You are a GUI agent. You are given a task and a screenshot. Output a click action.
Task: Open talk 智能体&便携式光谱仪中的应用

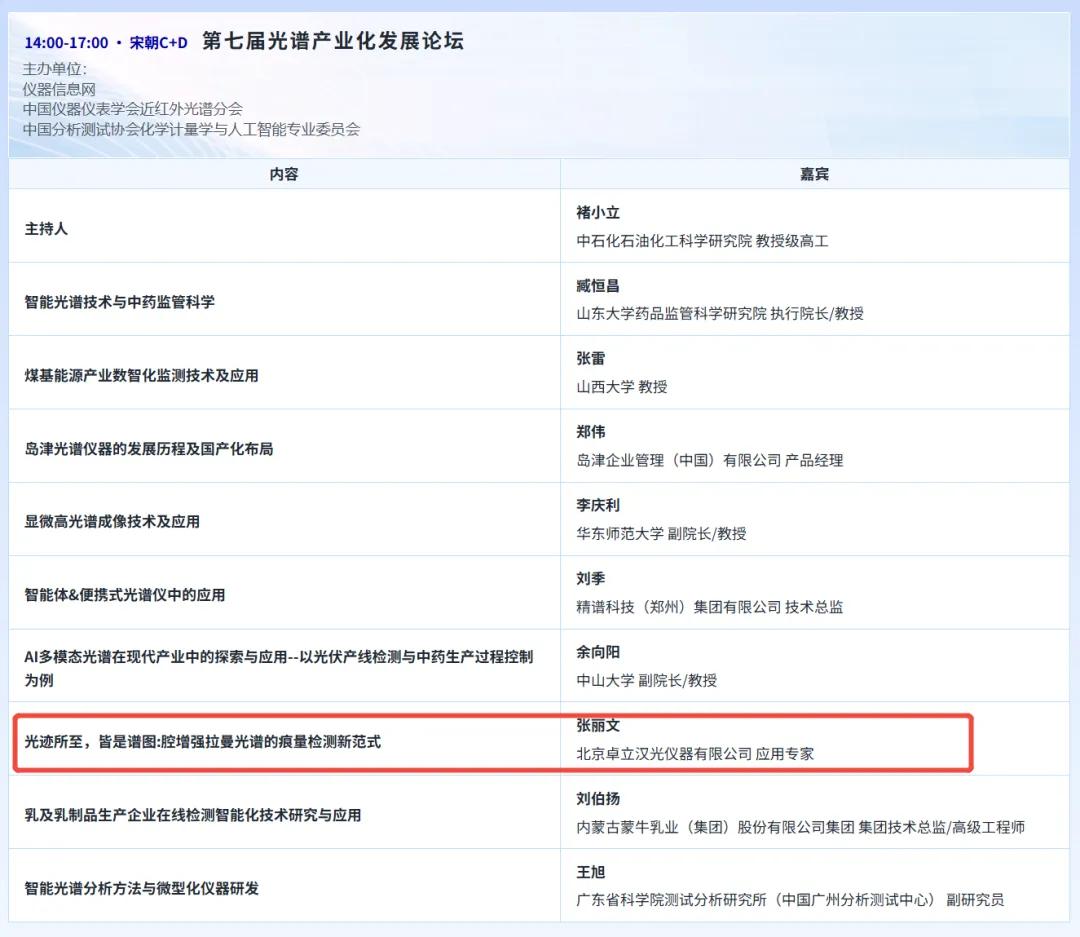125,595
